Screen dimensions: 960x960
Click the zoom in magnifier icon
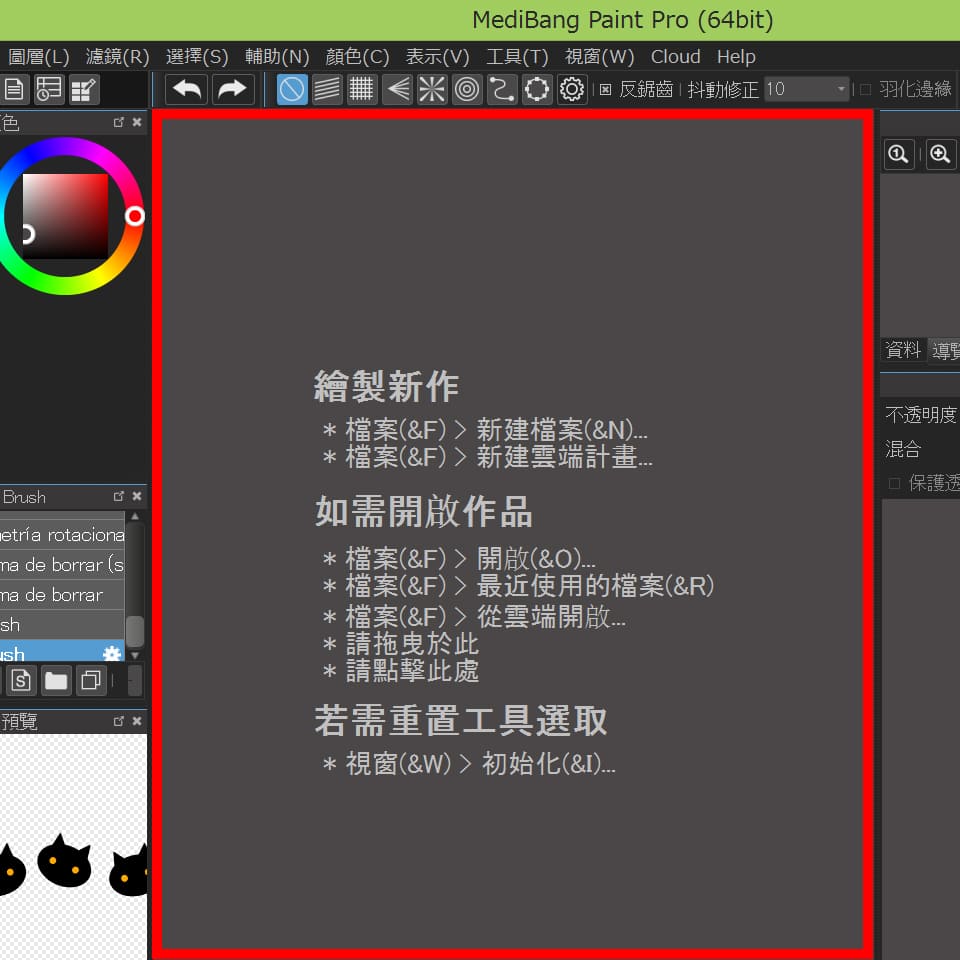(940, 154)
